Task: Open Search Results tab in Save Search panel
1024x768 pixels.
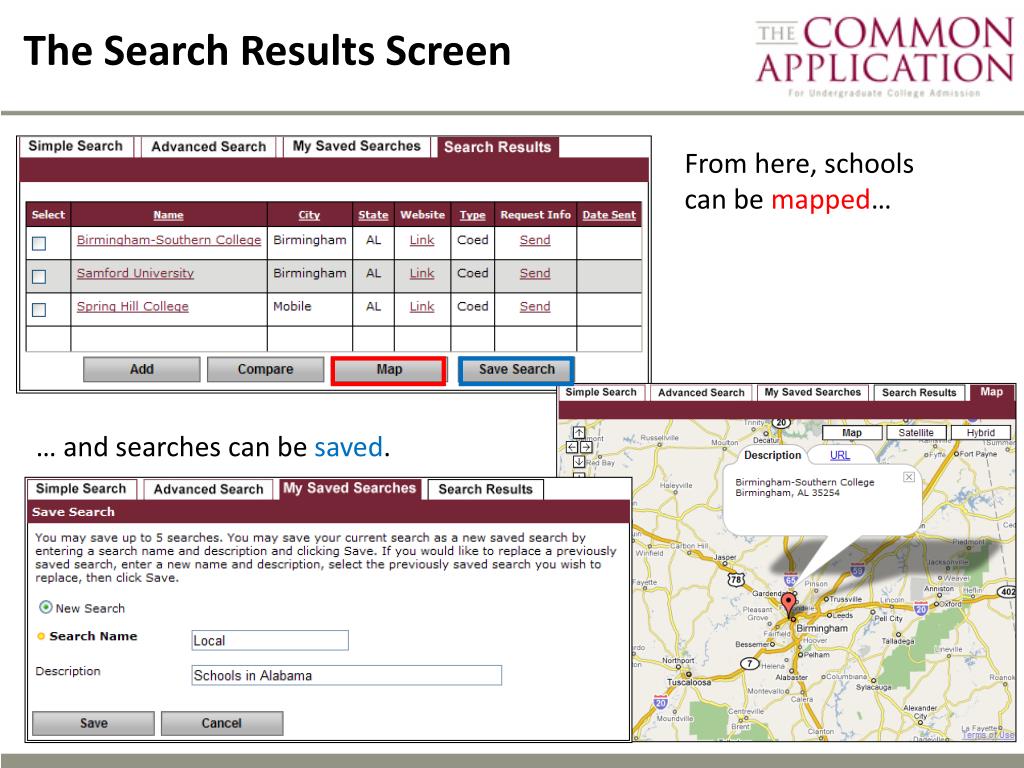Action: click(485, 489)
